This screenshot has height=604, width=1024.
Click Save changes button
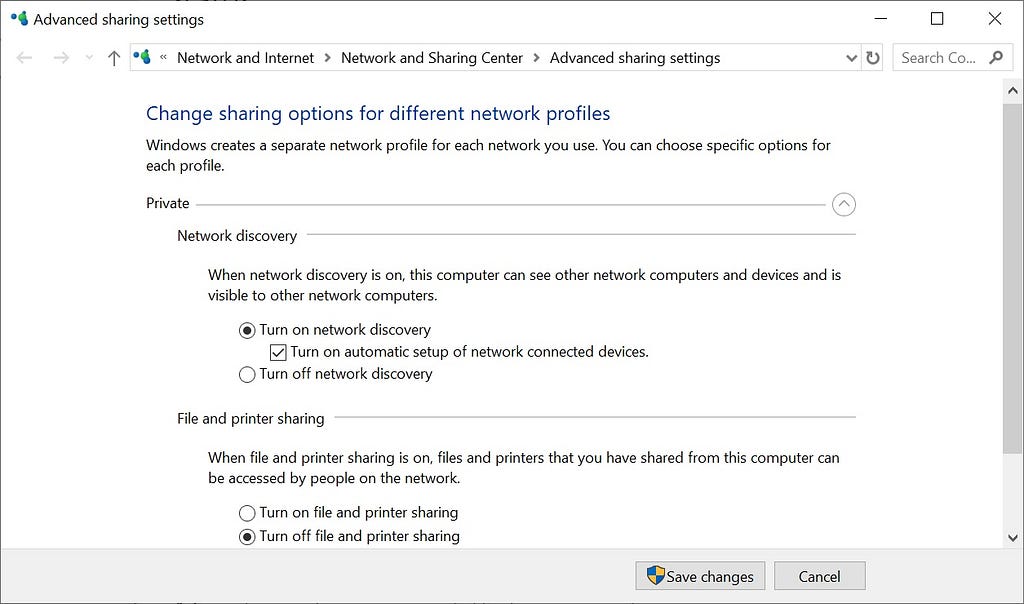click(700, 576)
